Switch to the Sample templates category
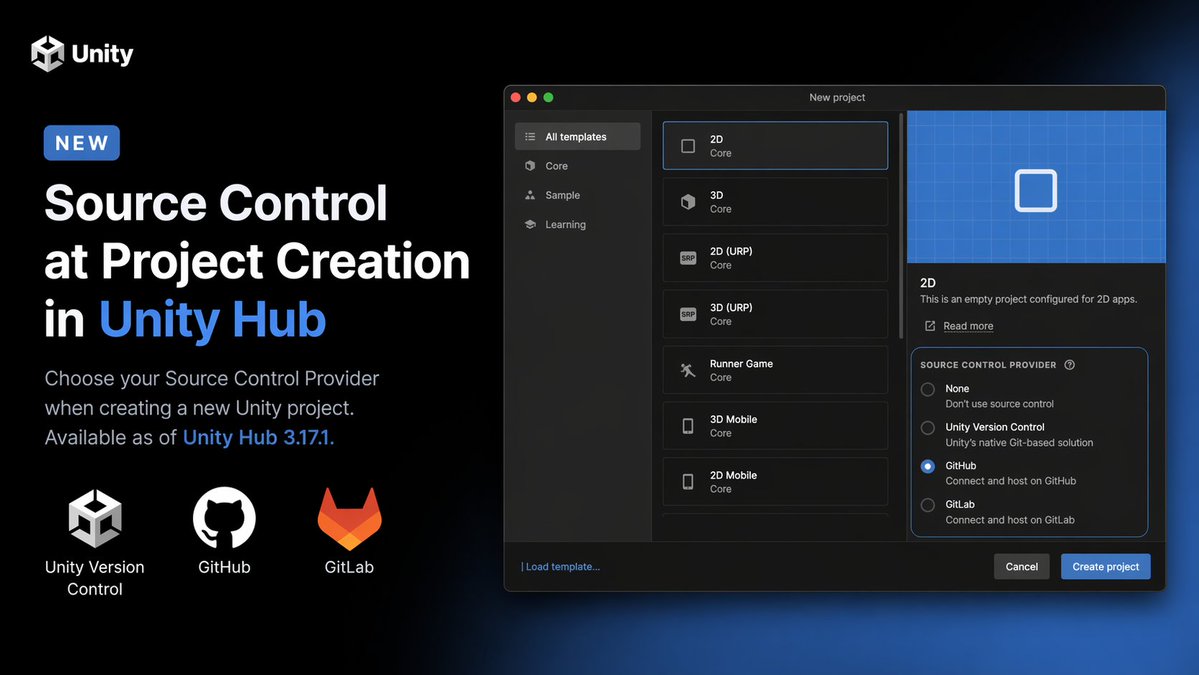Image resolution: width=1199 pixels, height=675 pixels. (577, 195)
